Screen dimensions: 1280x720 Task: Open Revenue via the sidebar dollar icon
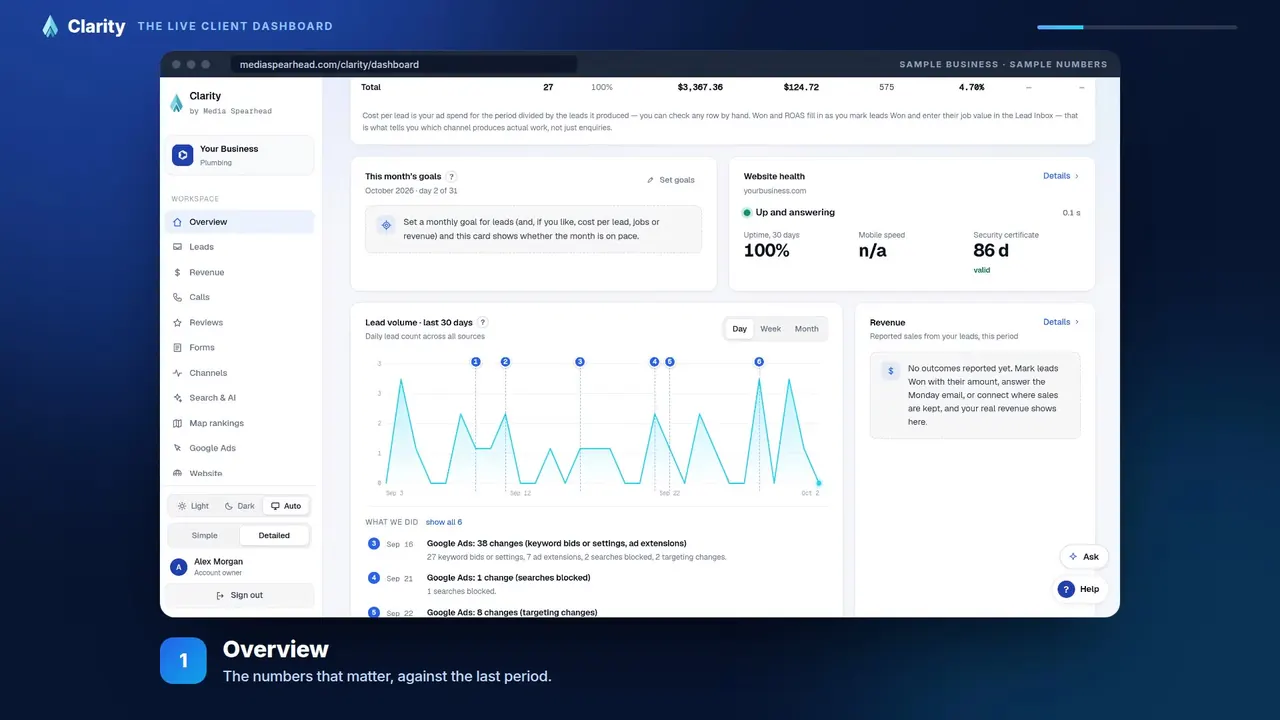[178, 272]
